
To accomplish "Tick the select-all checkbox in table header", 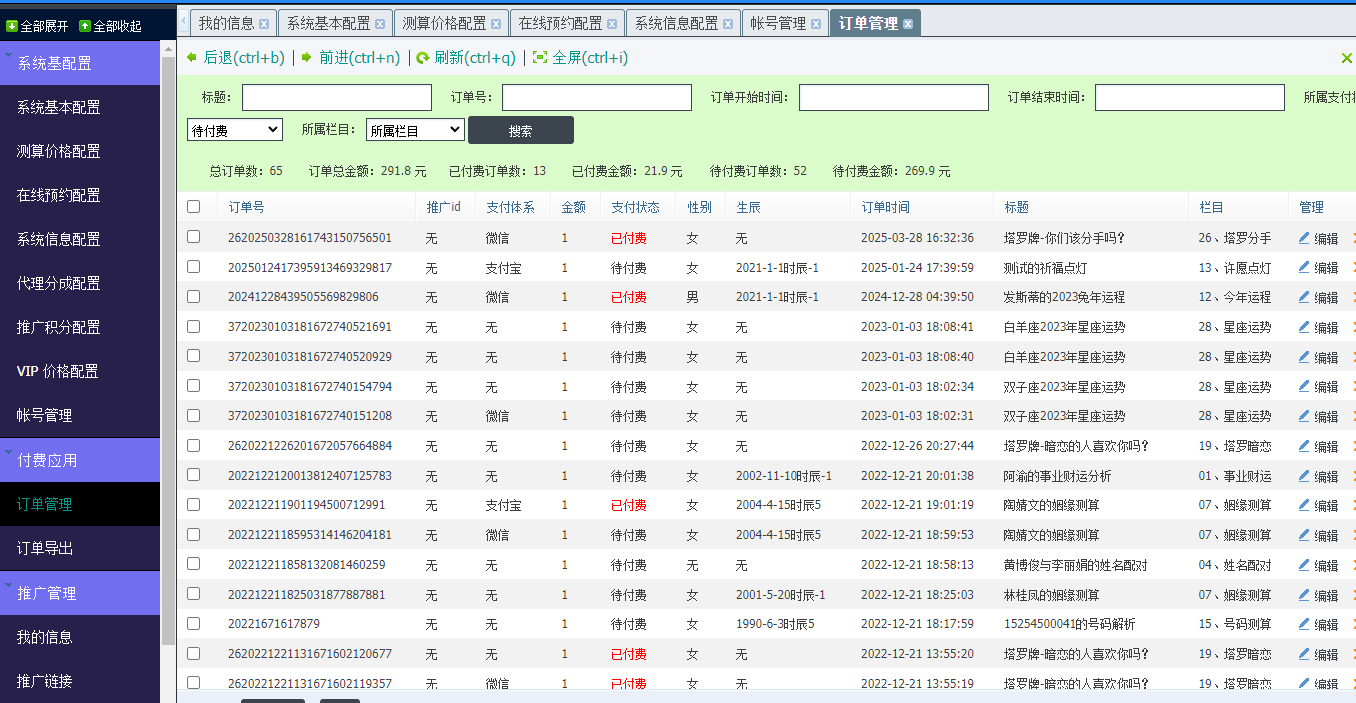I will pos(194,207).
